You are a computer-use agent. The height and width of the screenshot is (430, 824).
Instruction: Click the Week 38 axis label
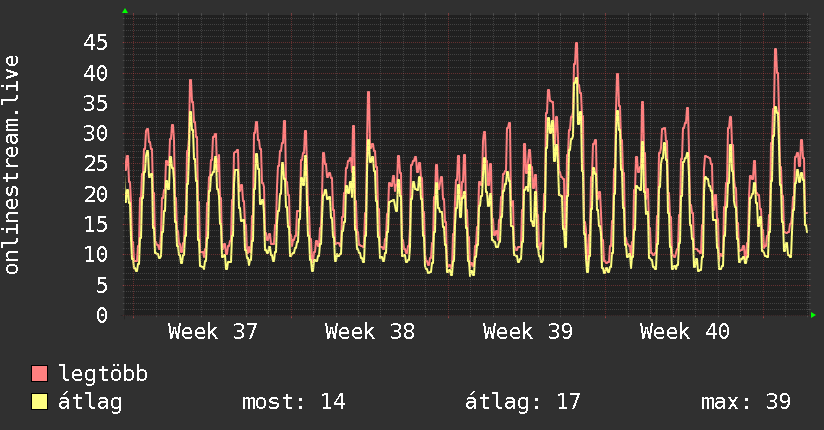point(370,332)
